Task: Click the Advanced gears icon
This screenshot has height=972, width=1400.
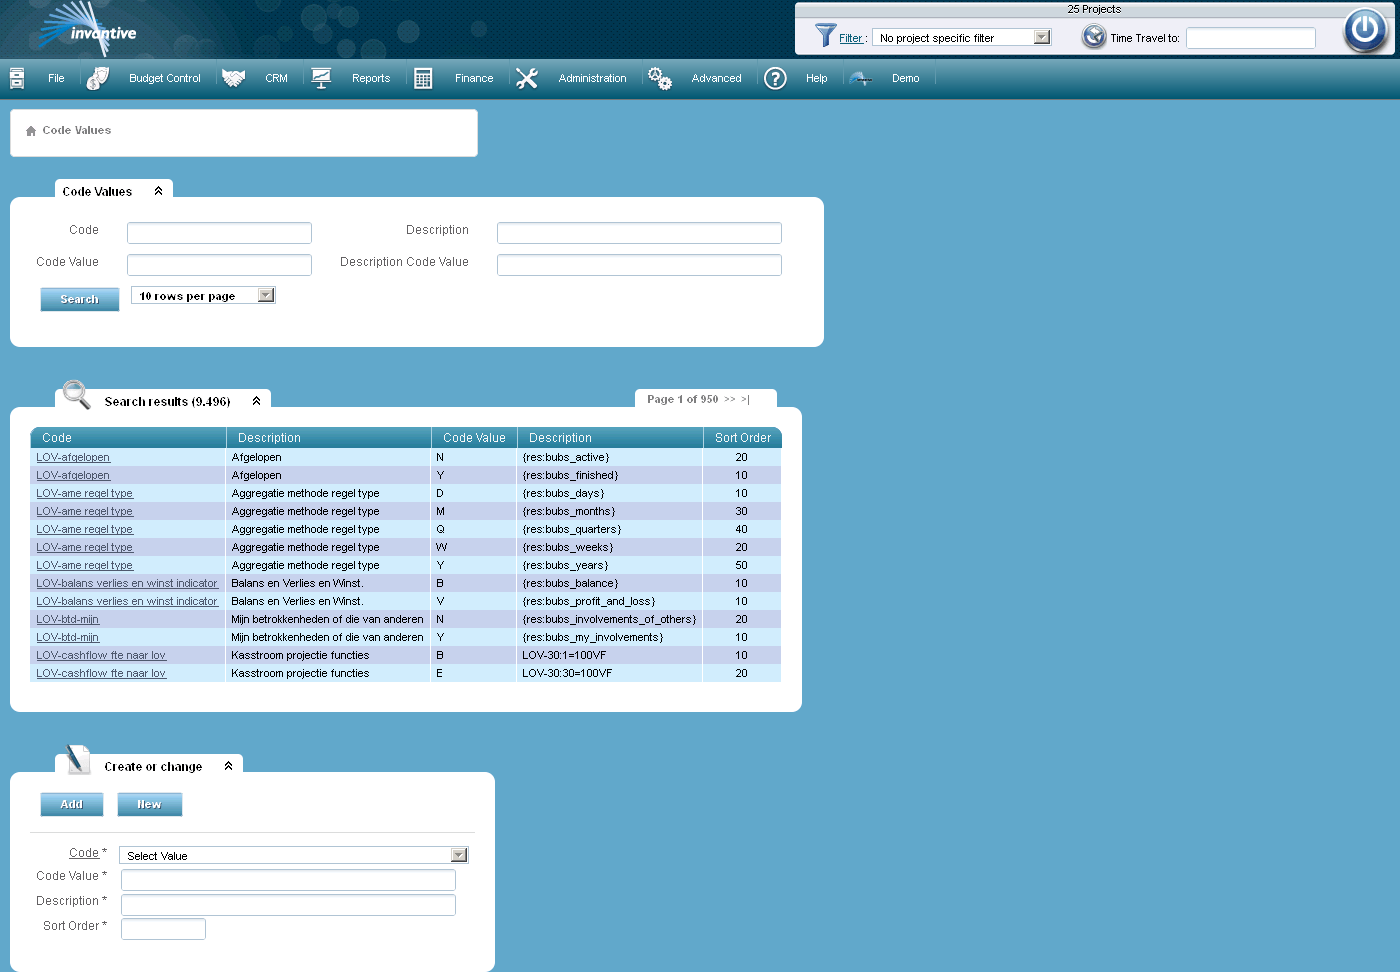Action: point(659,77)
